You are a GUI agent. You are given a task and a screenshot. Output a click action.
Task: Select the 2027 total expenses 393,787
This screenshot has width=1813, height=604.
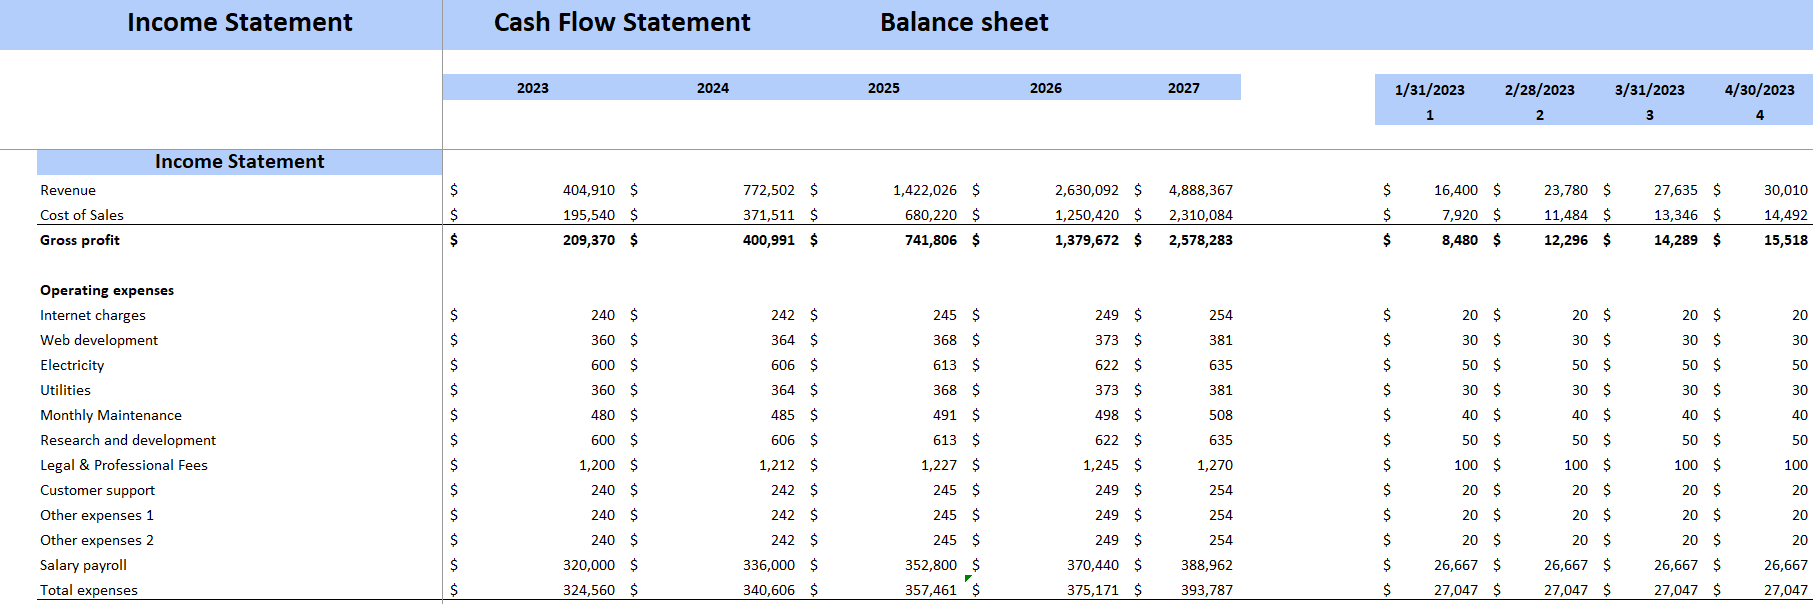pos(1207,590)
